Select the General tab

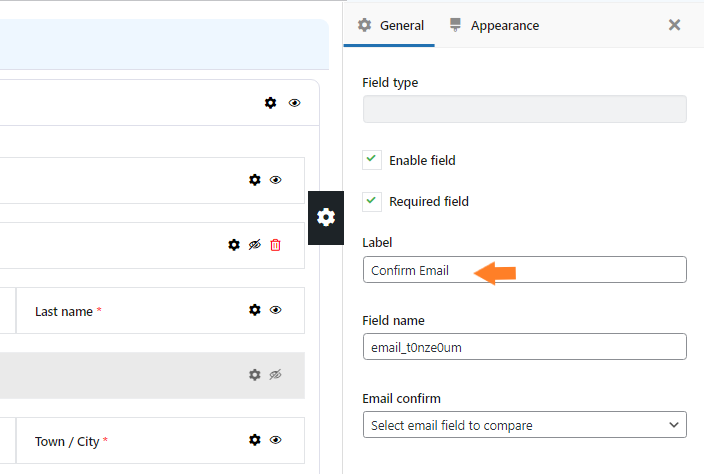391,26
